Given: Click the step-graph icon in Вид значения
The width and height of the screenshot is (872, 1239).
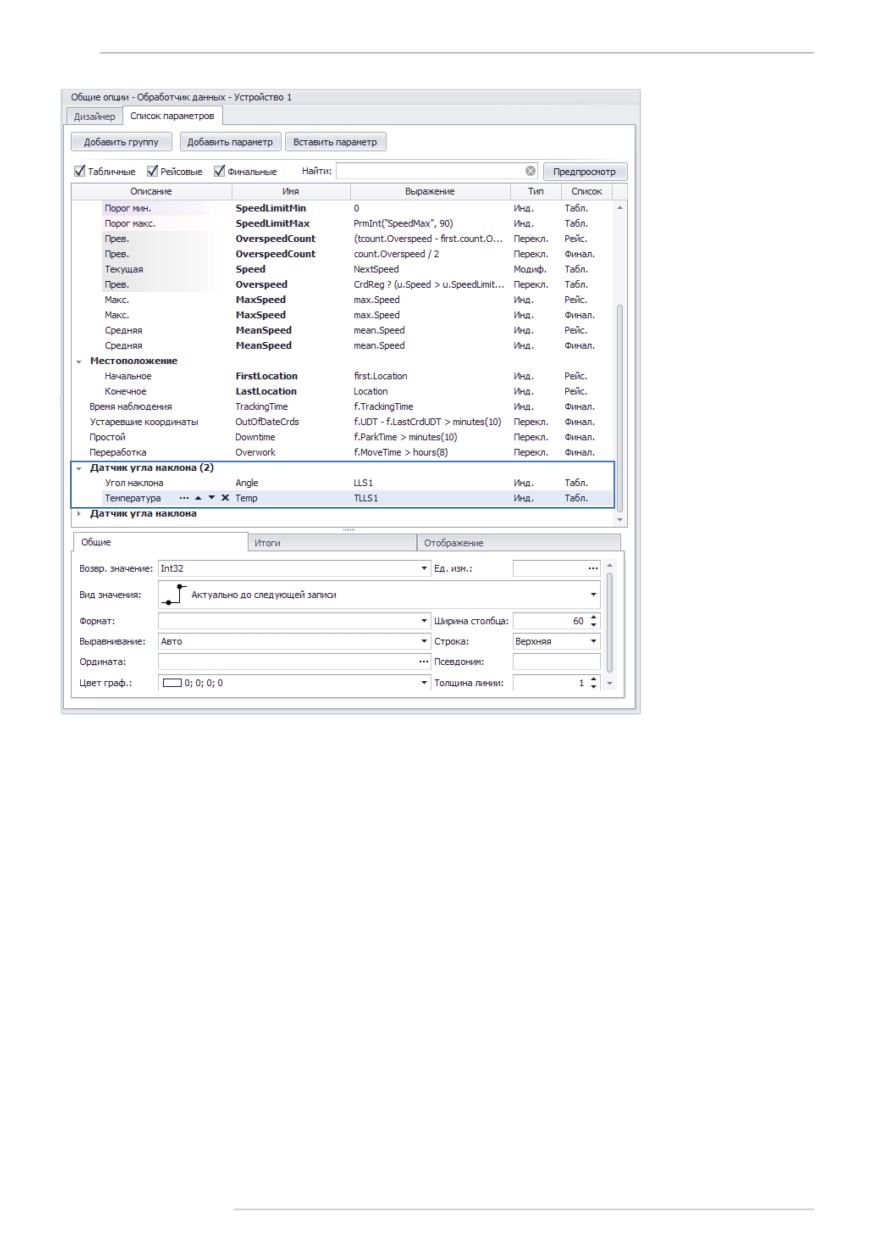Looking at the screenshot, I should click(x=176, y=594).
